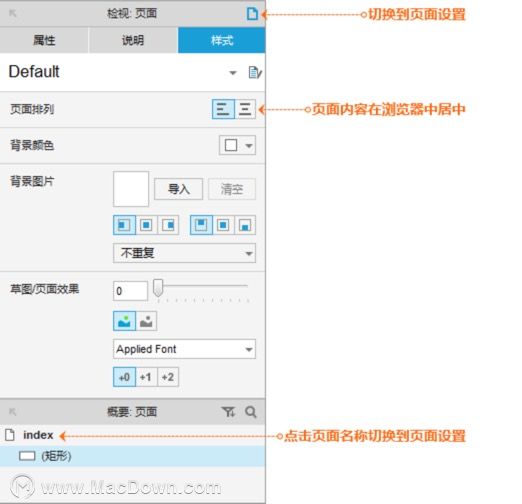Select +0 line width
The width and height of the screenshot is (522, 504).
click(124, 377)
